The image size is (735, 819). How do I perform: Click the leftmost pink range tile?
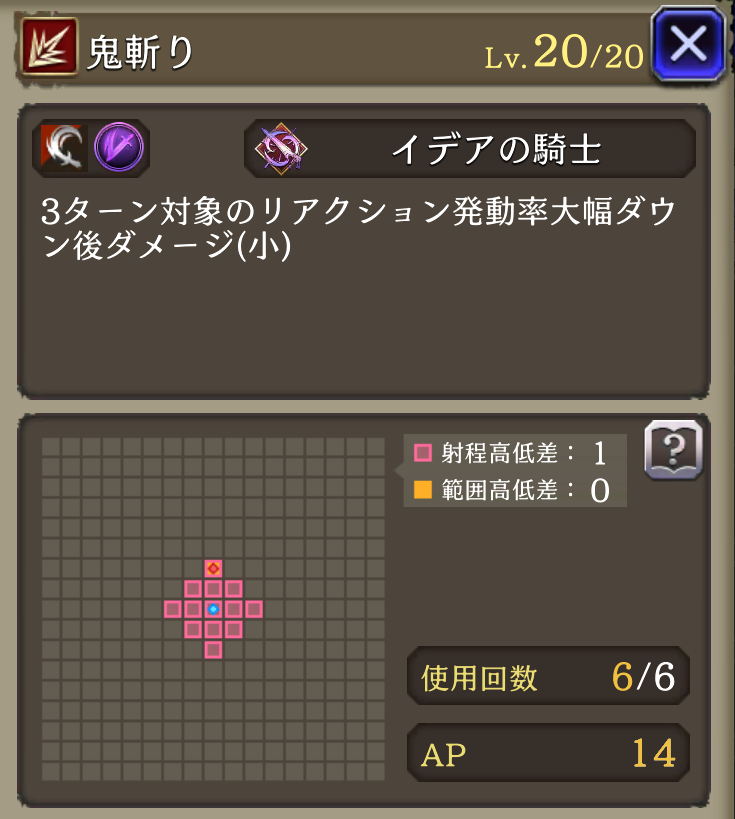pyautogui.click(x=172, y=609)
